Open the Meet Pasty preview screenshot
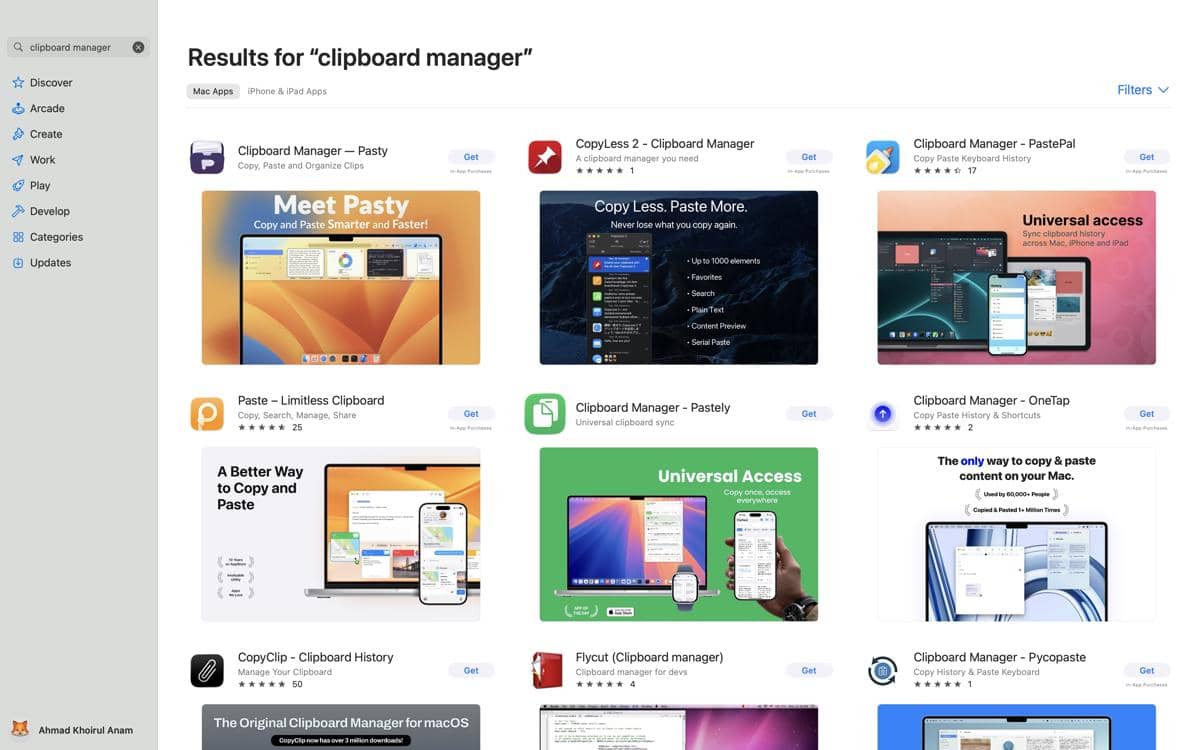Image resolution: width=1200 pixels, height=750 pixels. [341, 278]
